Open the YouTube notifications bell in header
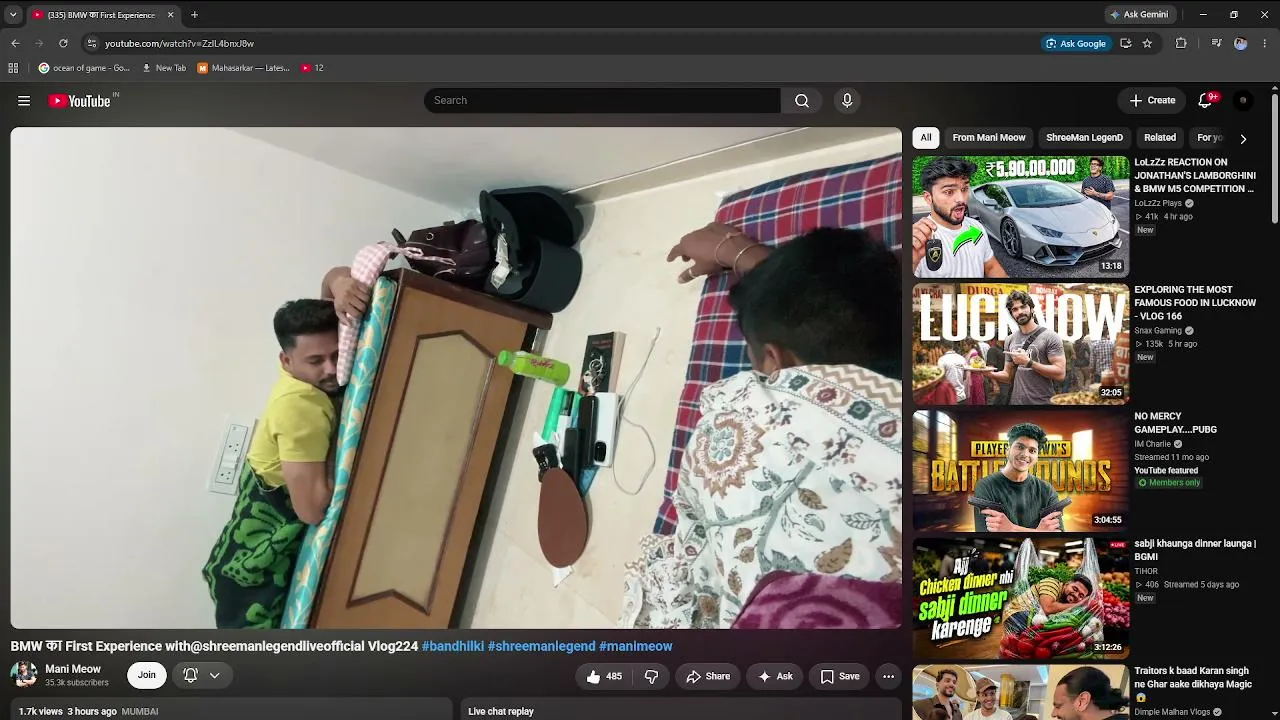Screen dimensions: 1280x720 [1205, 101]
